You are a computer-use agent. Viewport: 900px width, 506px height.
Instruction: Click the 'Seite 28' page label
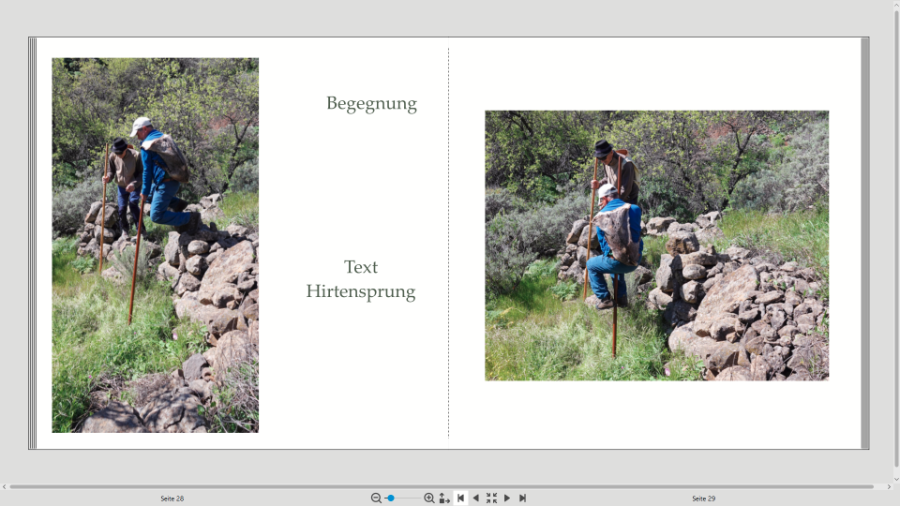[x=172, y=499]
